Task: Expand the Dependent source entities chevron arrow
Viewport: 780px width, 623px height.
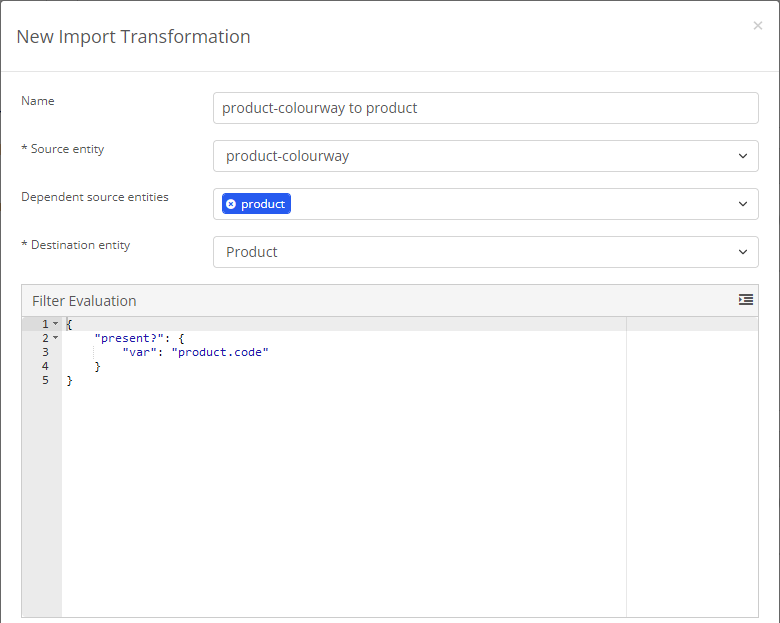Action: 743,204
